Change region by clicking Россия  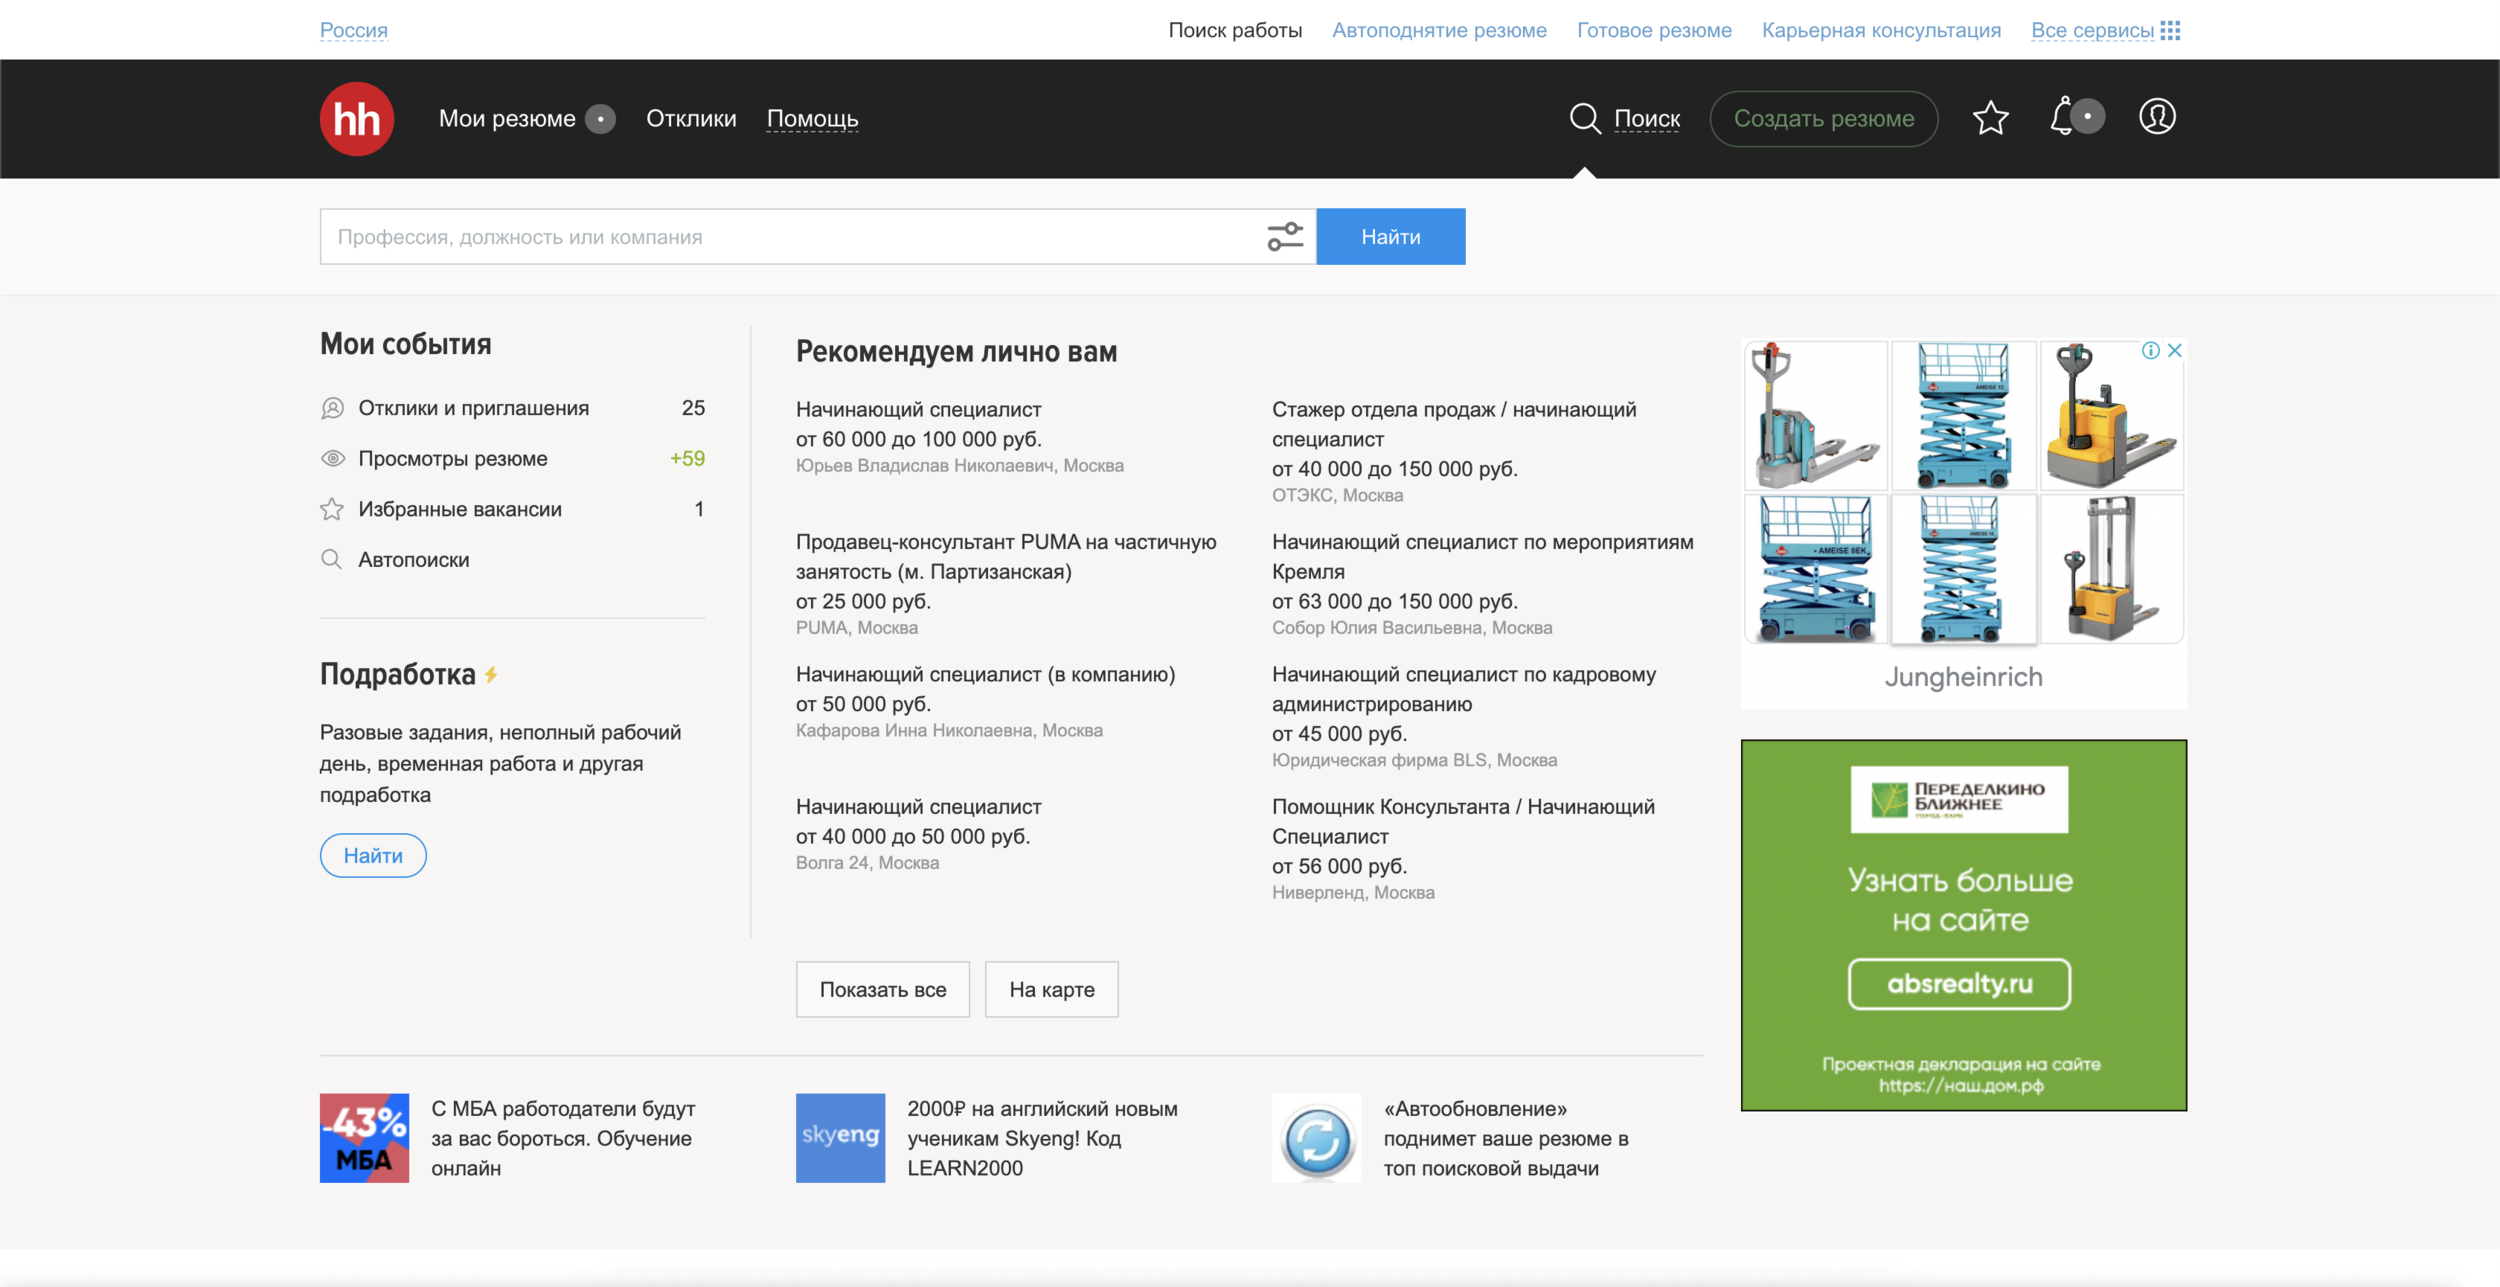pos(354,30)
